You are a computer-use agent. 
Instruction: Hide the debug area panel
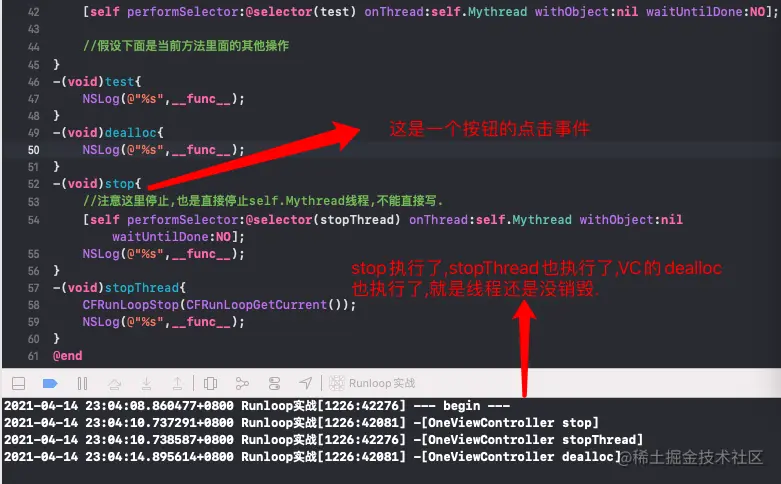18,383
